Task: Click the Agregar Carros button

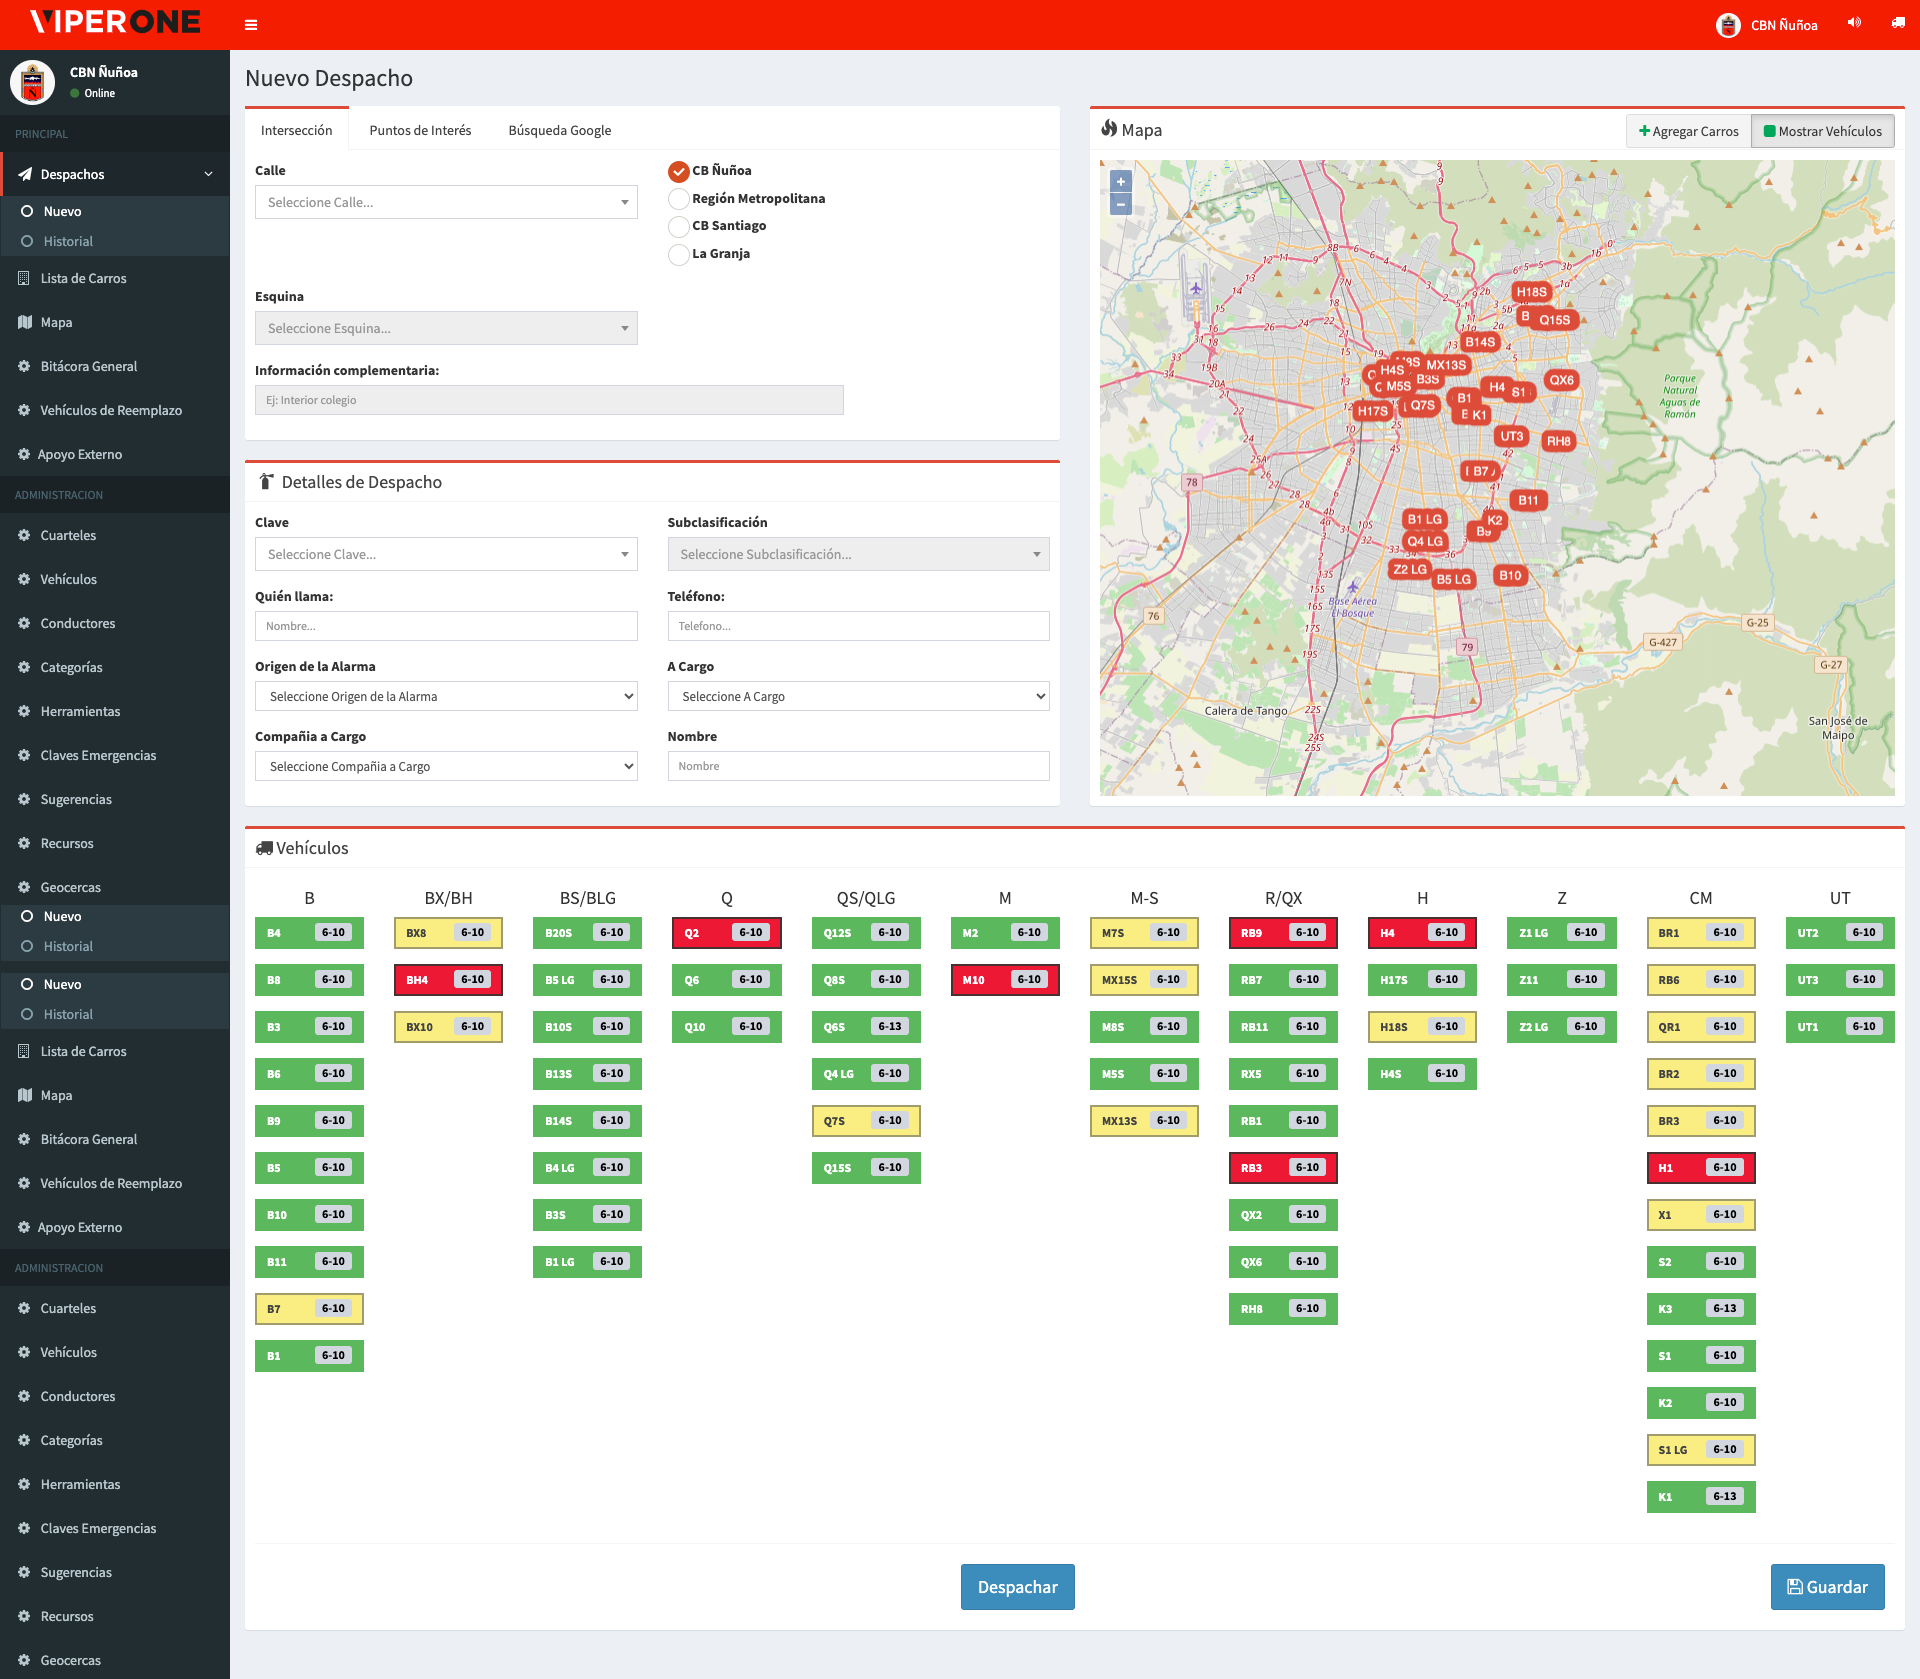Action: [x=1688, y=131]
